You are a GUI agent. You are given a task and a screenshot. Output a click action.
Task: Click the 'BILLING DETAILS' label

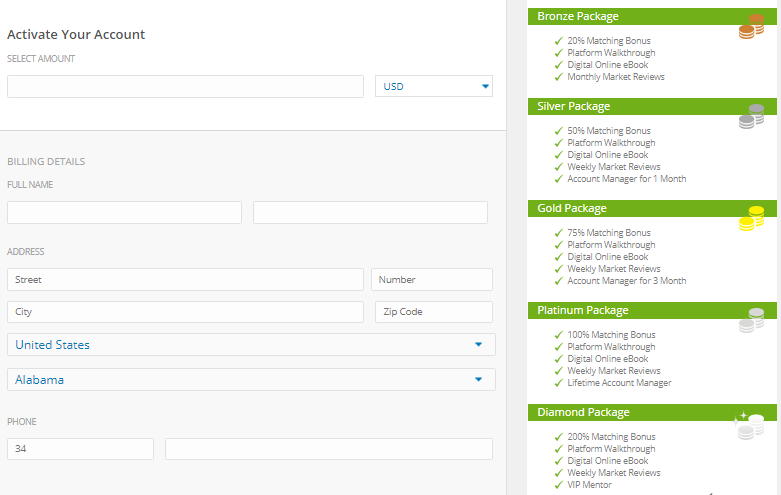[46, 161]
